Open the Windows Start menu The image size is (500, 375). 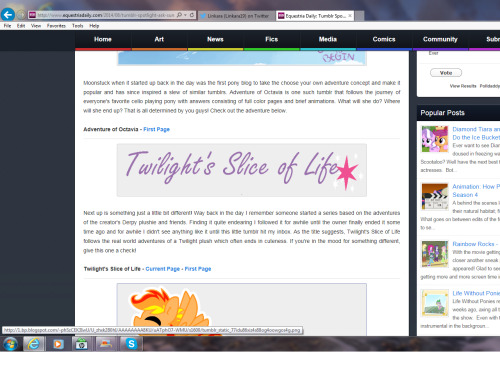click(x=10, y=344)
